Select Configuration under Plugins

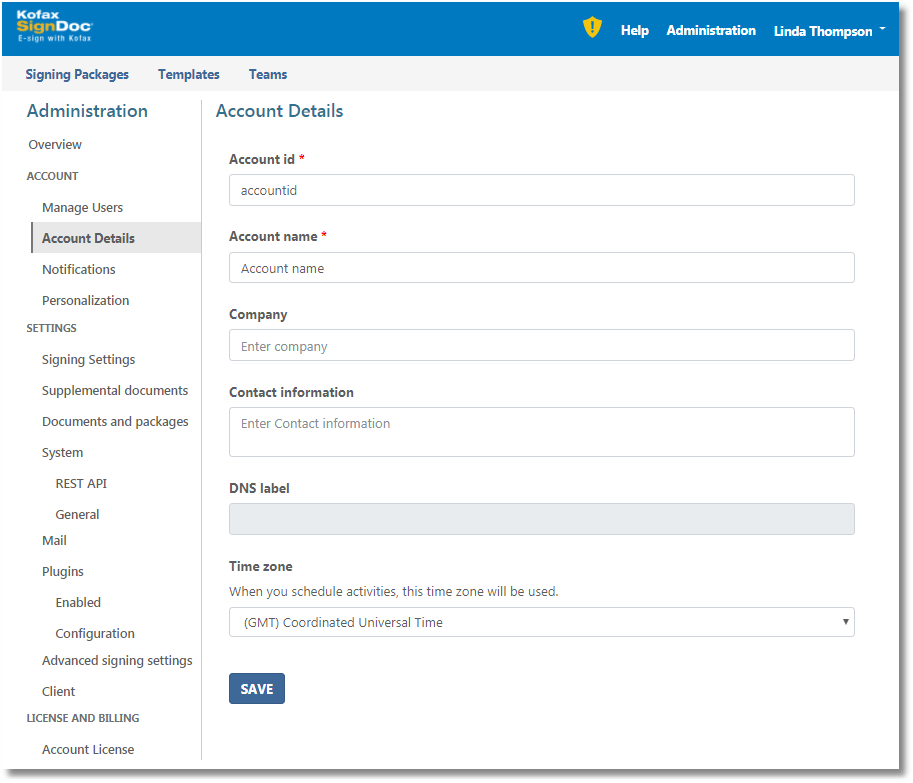(95, 634)
